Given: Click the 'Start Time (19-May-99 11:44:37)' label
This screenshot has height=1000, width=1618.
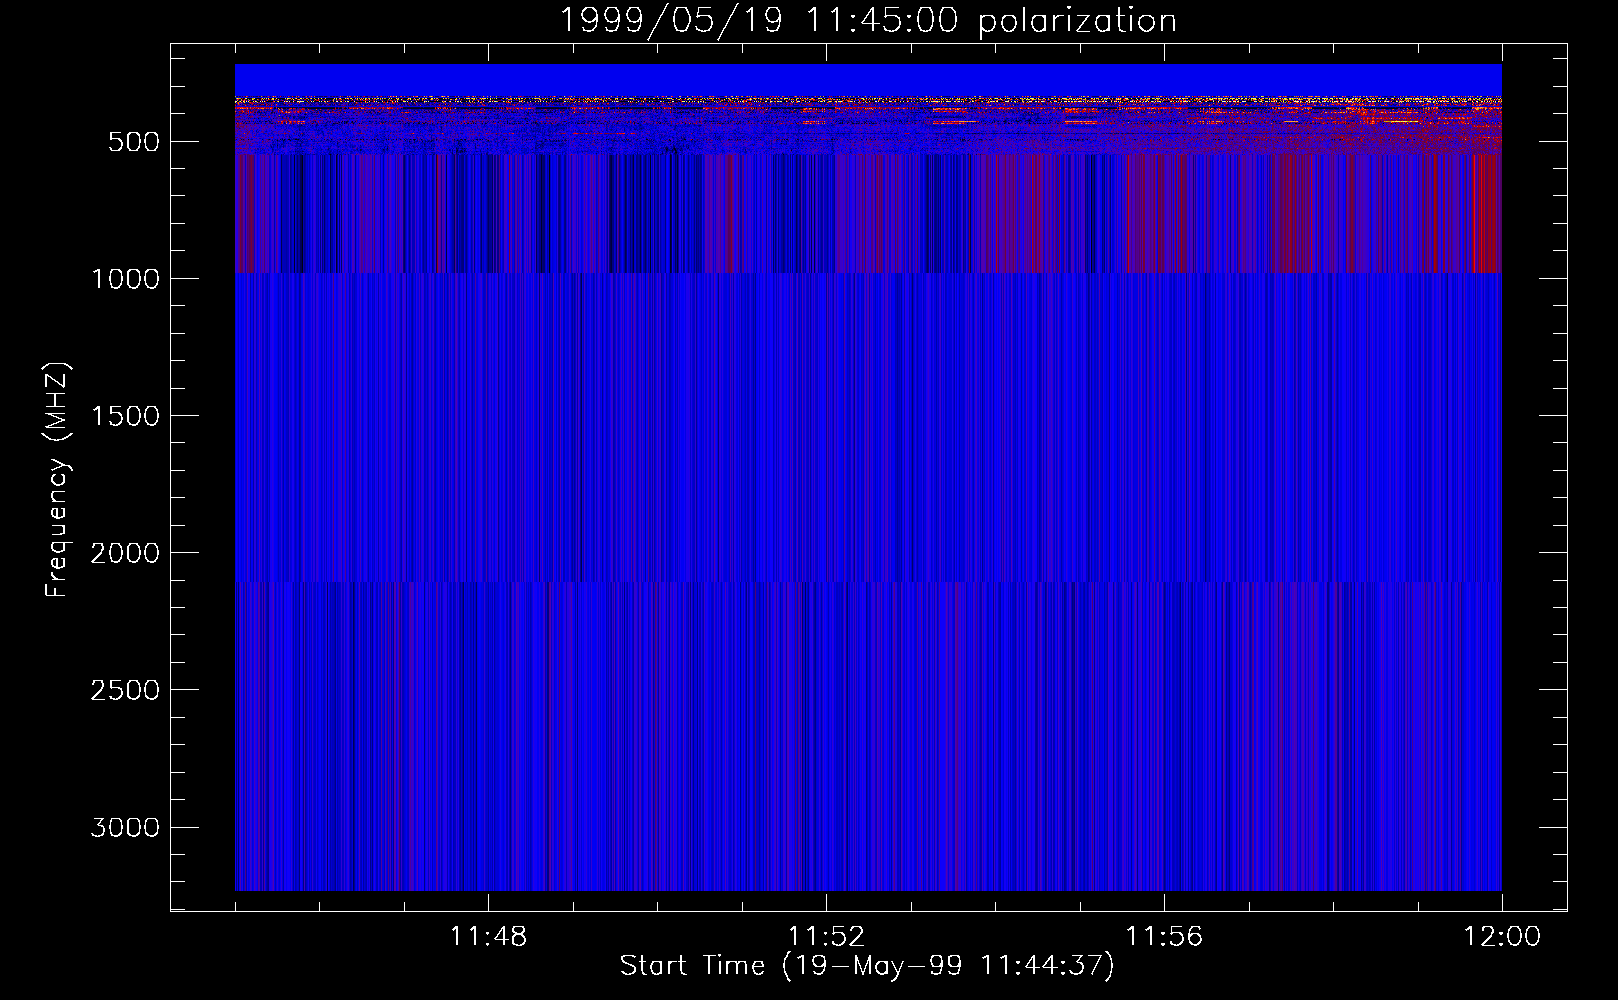Looking at the screenshot, I should point(867,966).
